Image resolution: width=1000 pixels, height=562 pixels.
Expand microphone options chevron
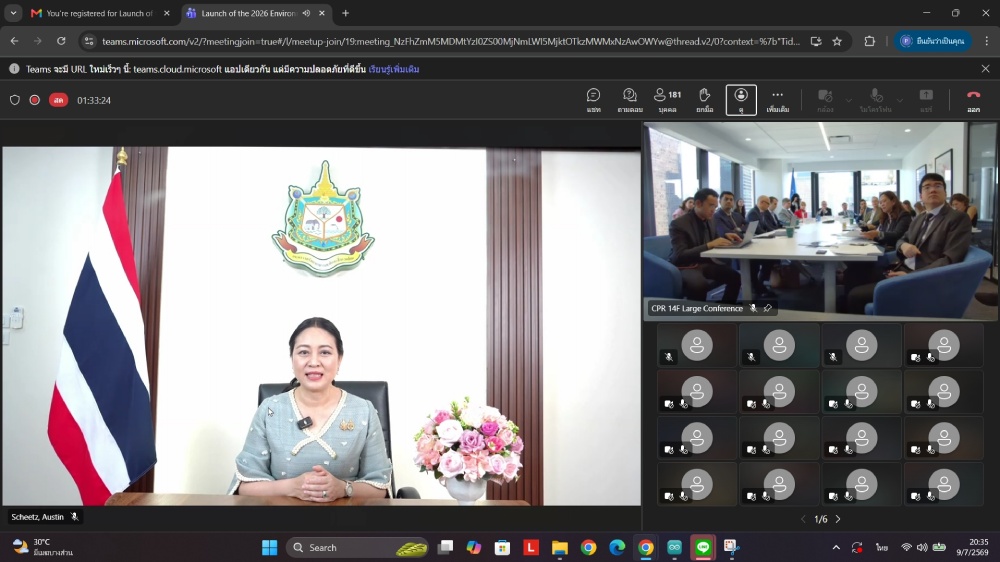coord(900,100)
